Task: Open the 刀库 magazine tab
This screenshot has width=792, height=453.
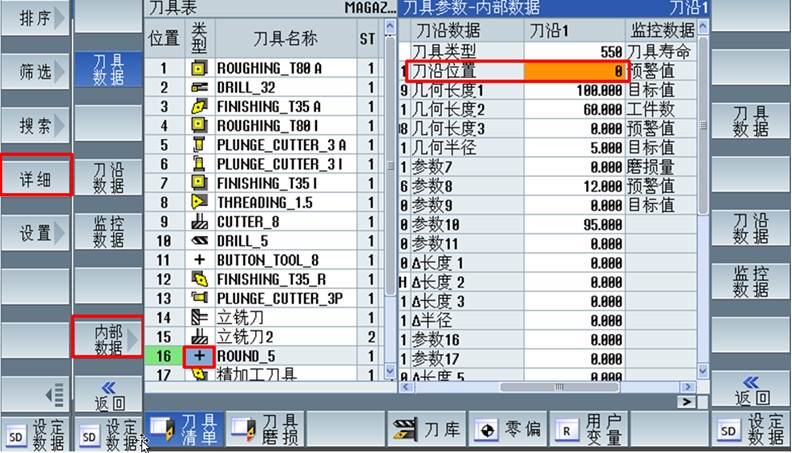Action: click(x=426, y=429)
